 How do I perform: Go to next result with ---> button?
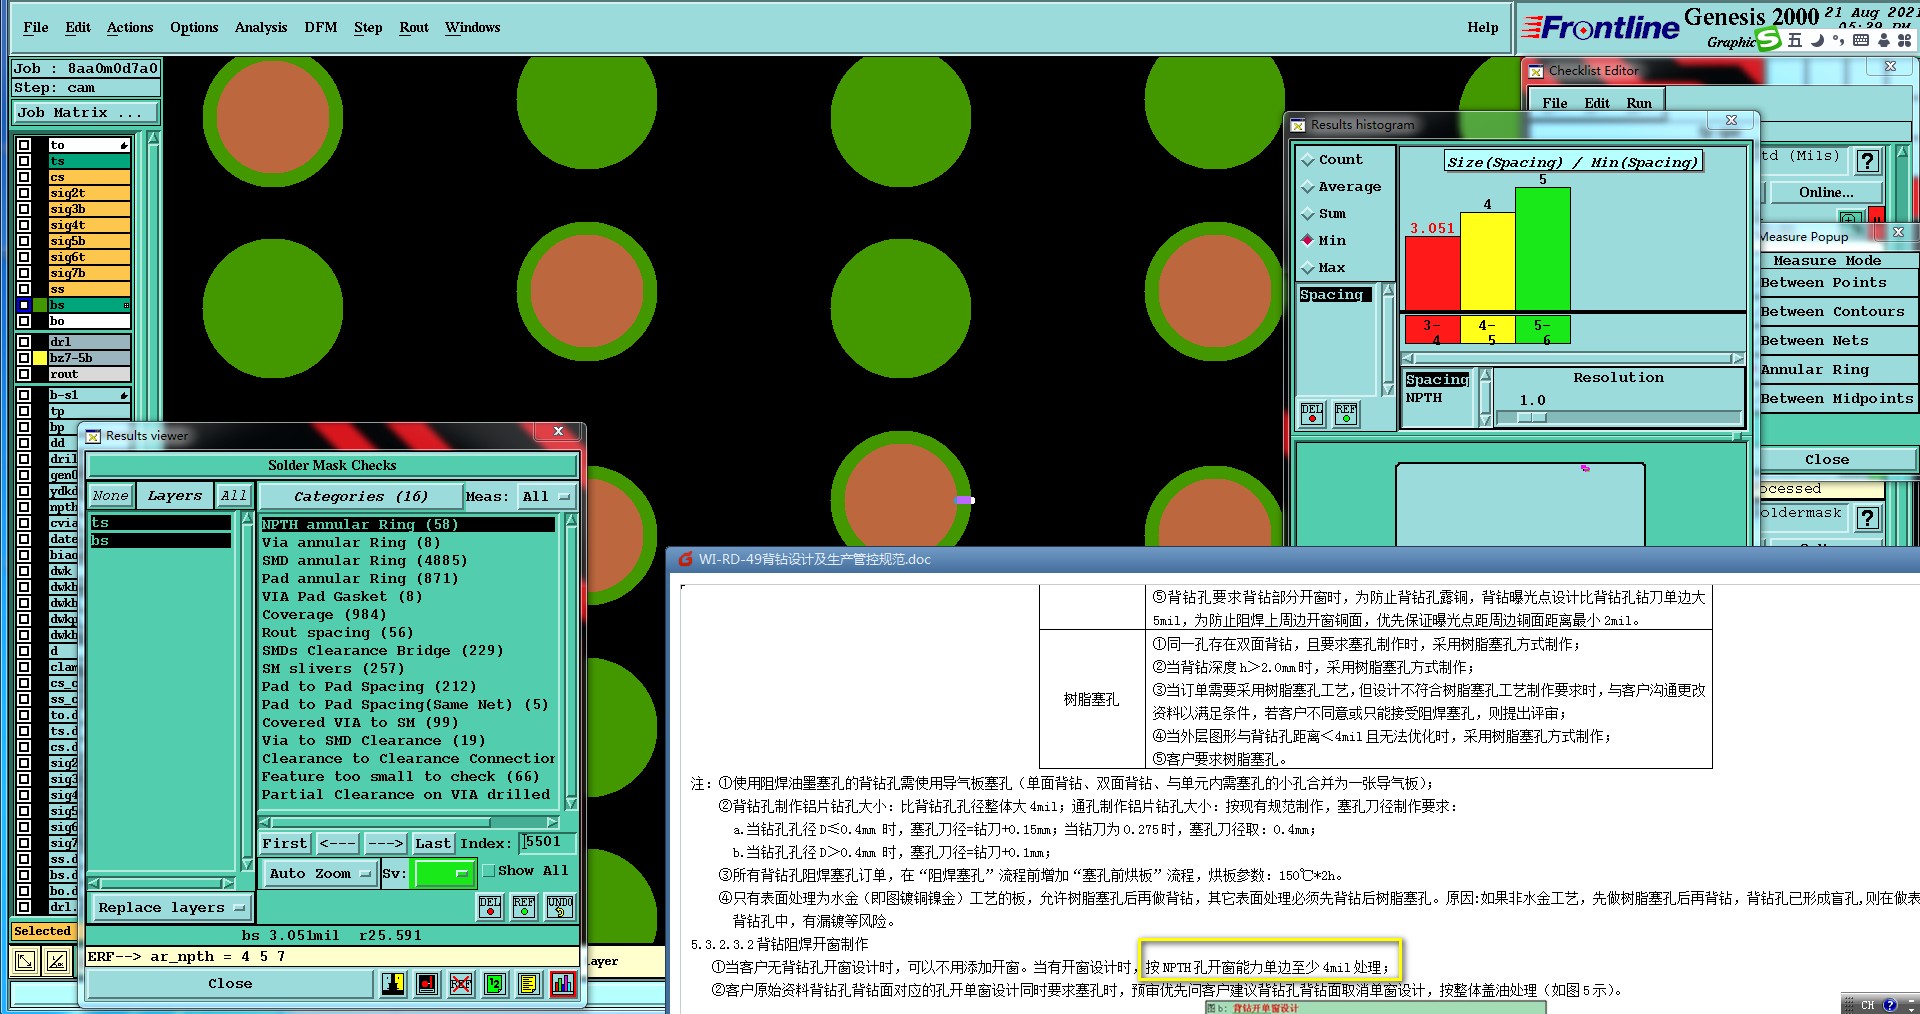[385, 844]
